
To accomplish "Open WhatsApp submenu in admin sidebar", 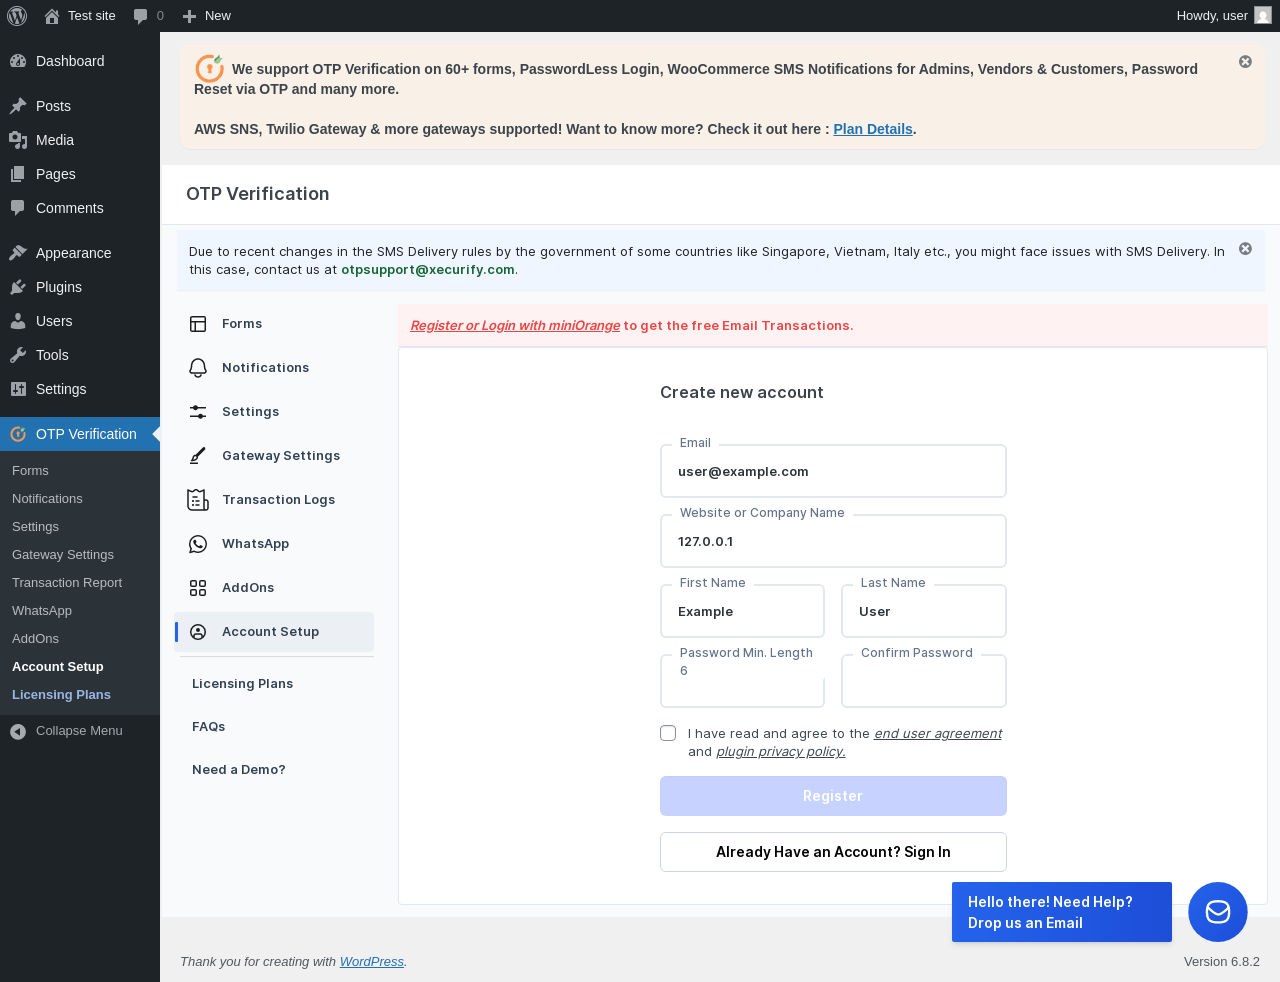I will click(x=80, y=611).
